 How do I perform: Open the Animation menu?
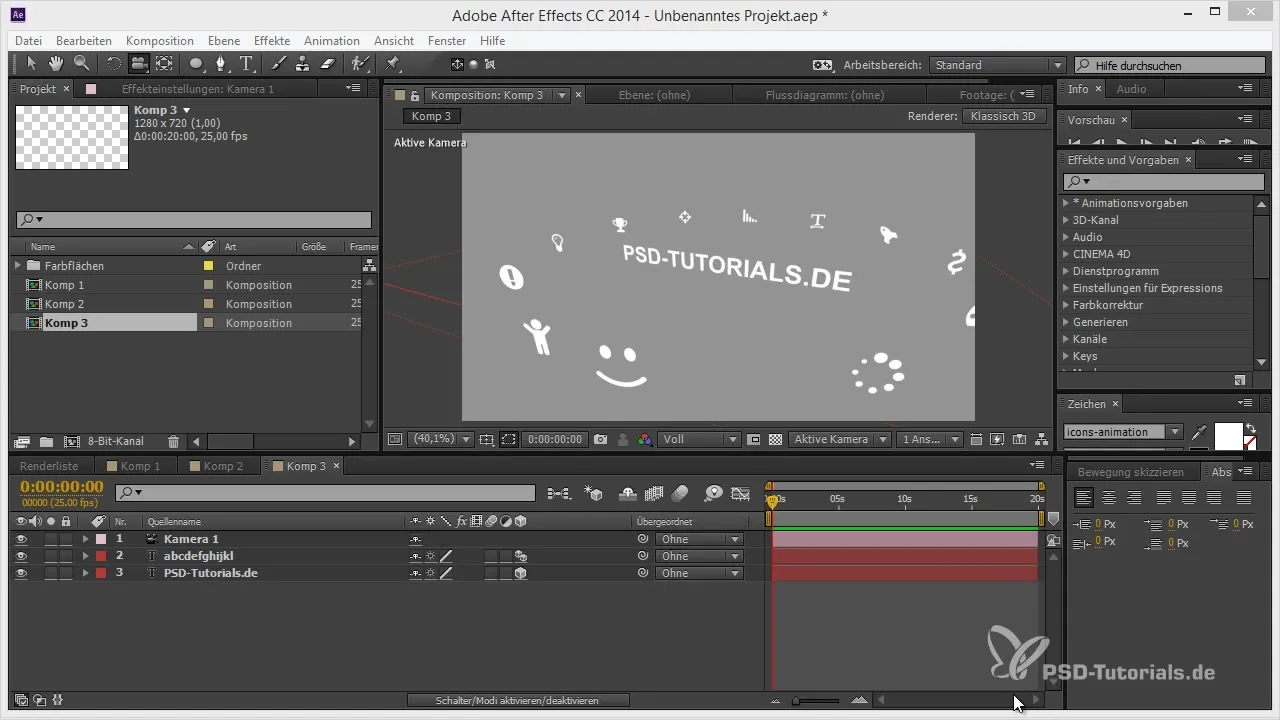tap(332, 41)
